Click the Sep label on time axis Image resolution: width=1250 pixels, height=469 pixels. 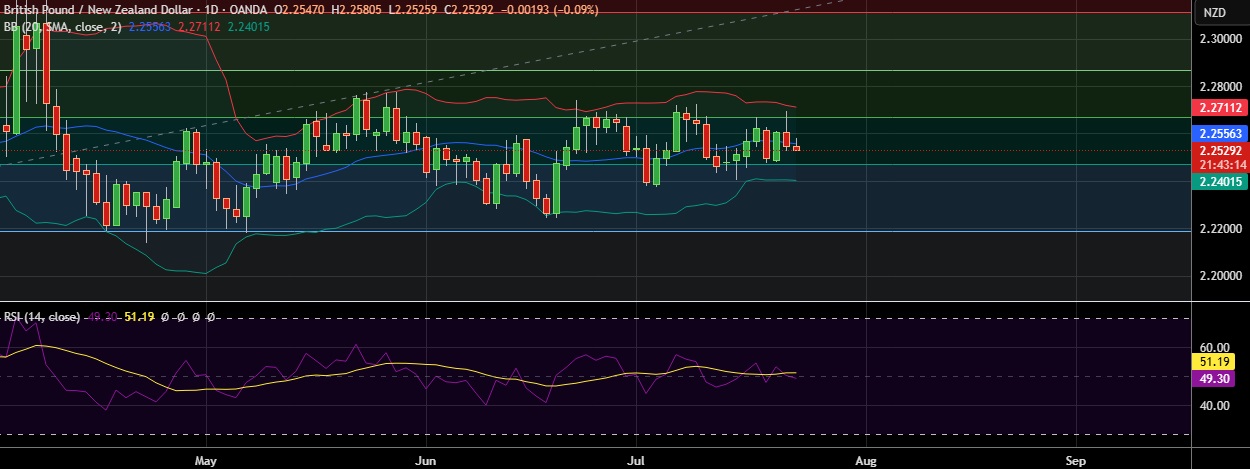pyautogui.click(x=1076, y=461)
